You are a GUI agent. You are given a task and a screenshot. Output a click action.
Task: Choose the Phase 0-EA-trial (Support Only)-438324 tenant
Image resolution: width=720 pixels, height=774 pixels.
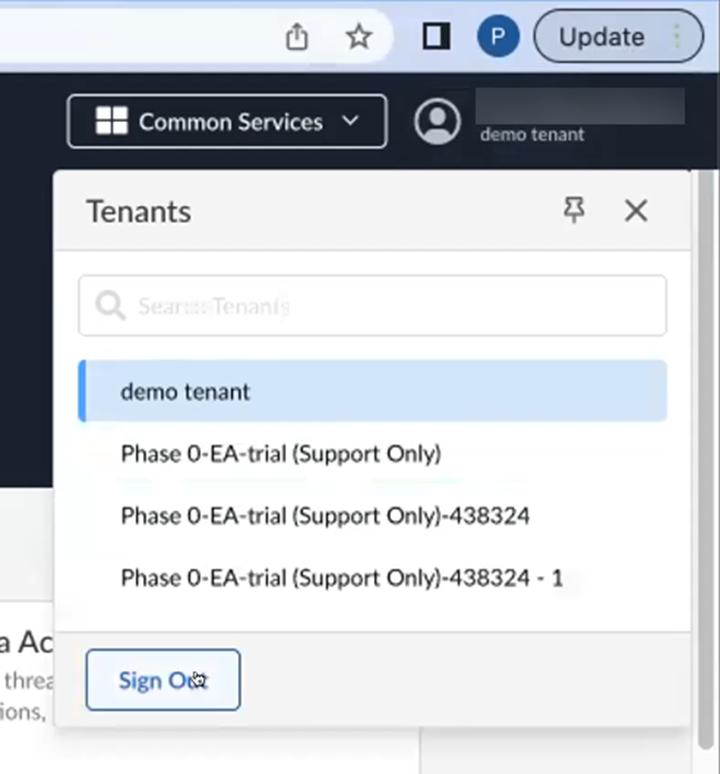(x=325, y=516)
